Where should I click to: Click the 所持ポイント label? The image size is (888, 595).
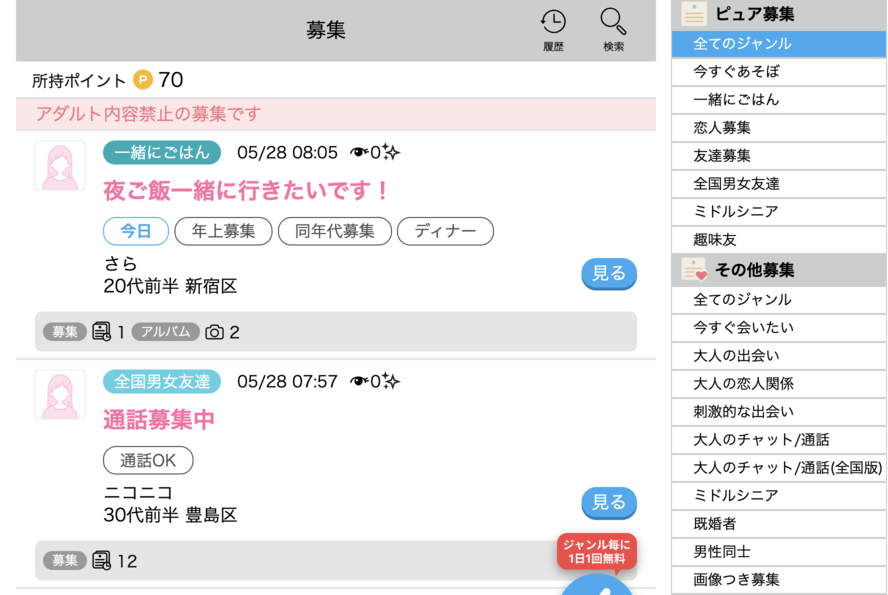point(79,81)
